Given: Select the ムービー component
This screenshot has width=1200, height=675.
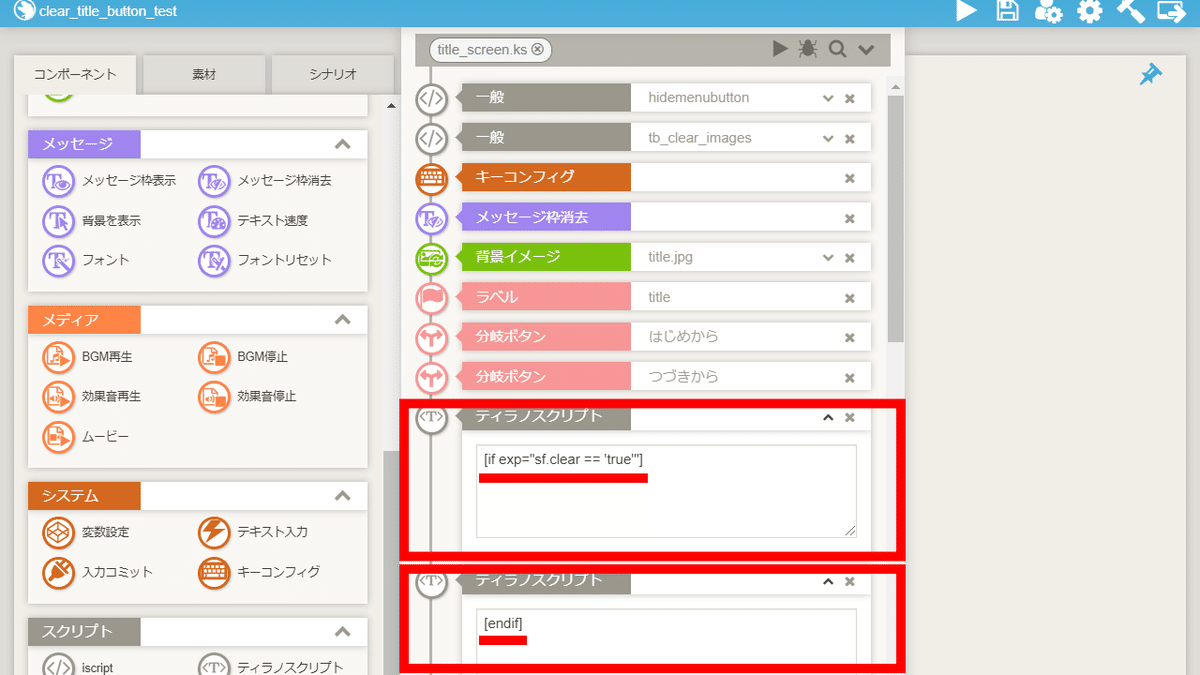Looking at the screenshot, I should pos(86,436).
